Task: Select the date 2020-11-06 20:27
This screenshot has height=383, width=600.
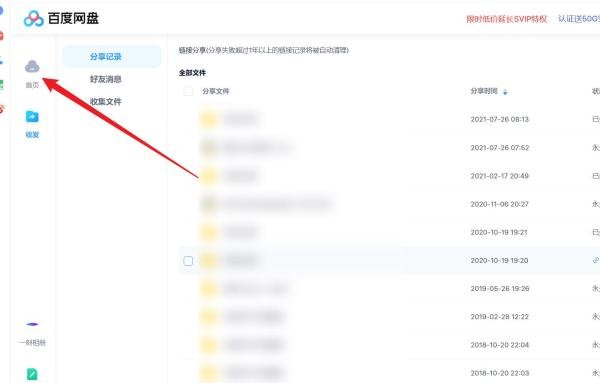Action: (500, 204)
